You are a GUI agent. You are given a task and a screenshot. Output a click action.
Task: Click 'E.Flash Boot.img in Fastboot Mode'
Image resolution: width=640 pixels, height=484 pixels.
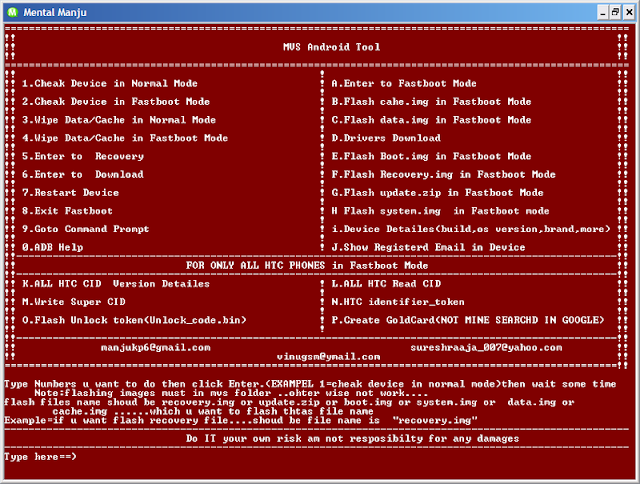431,156
